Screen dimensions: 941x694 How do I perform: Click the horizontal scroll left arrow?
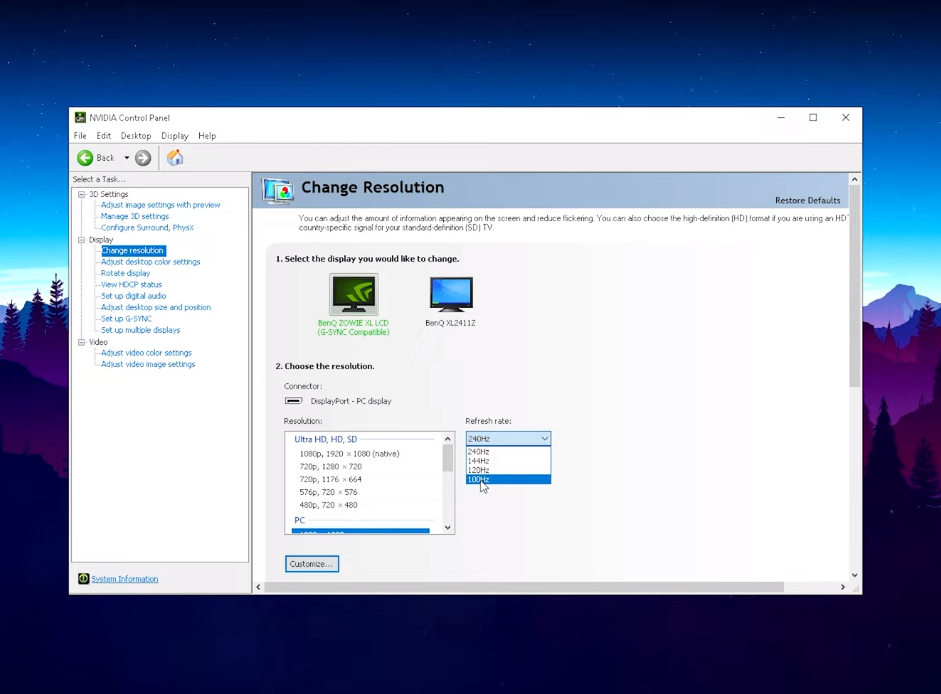click(259, 587)
